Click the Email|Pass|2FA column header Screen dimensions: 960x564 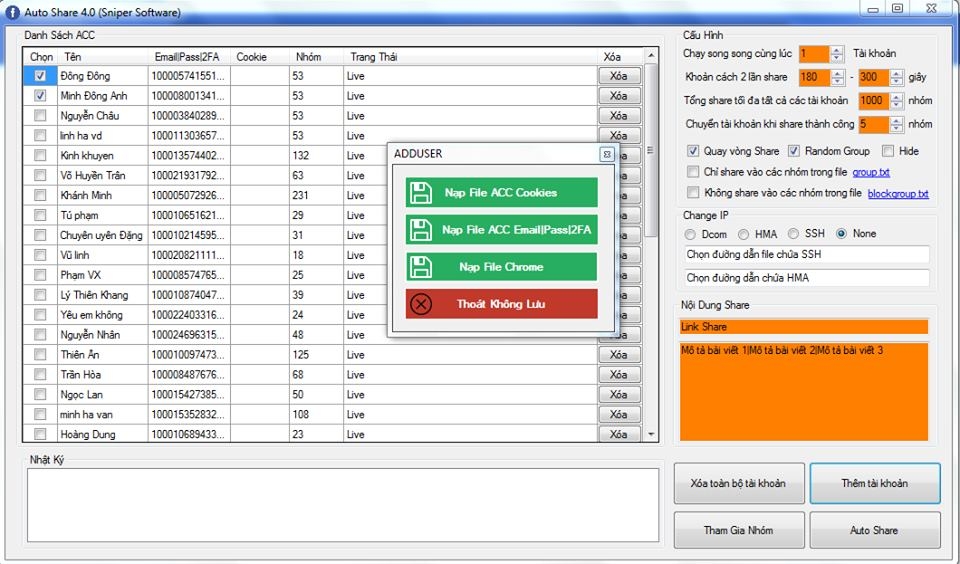coord(189,57)
